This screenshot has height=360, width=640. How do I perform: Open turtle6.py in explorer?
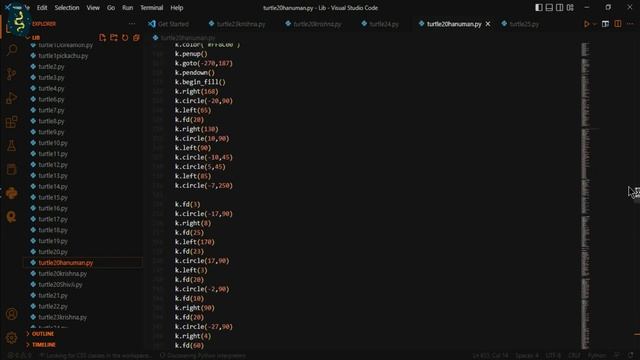[51, 99]
